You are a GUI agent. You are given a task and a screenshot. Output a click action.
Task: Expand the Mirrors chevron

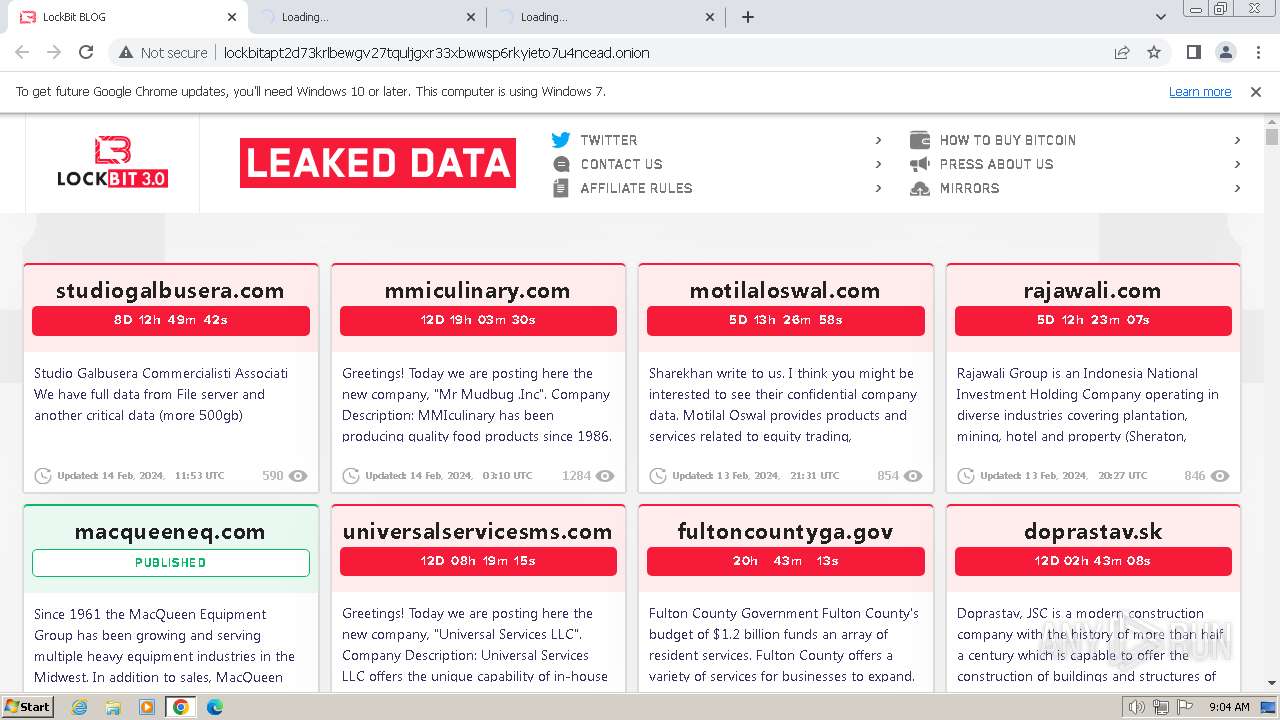(1237, 188)
